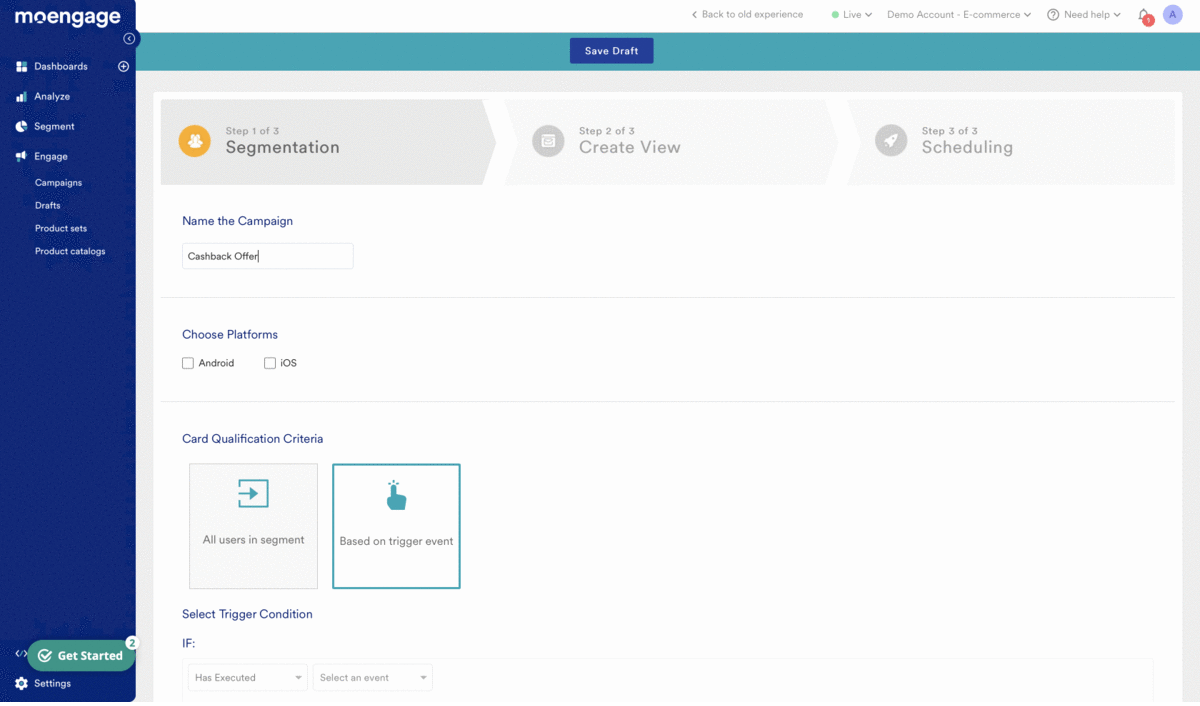The width and height of the screenshot is (1200, 706).
Task: Select Step 1 Segmentation tab
Action: pos(328,142)
